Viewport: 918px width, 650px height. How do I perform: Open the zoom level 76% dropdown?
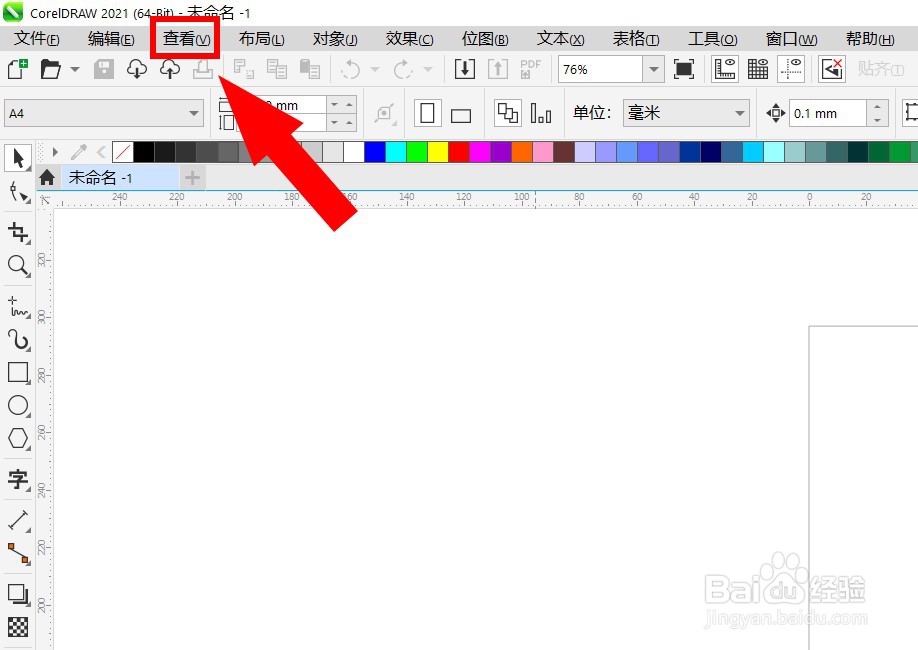(x=653, y=70)
